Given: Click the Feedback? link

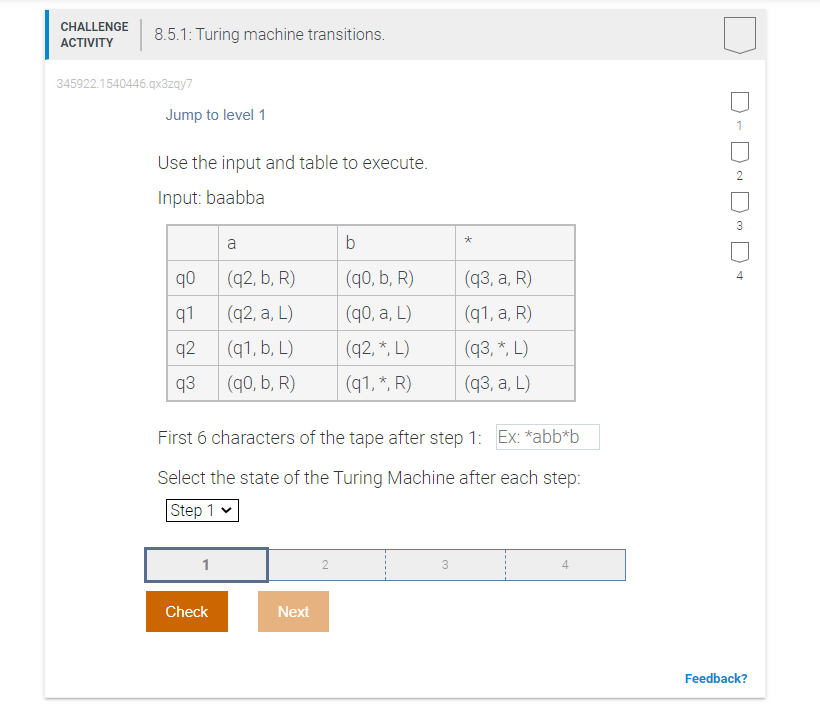Looking at the screenshot, I should tap(716, 678).
